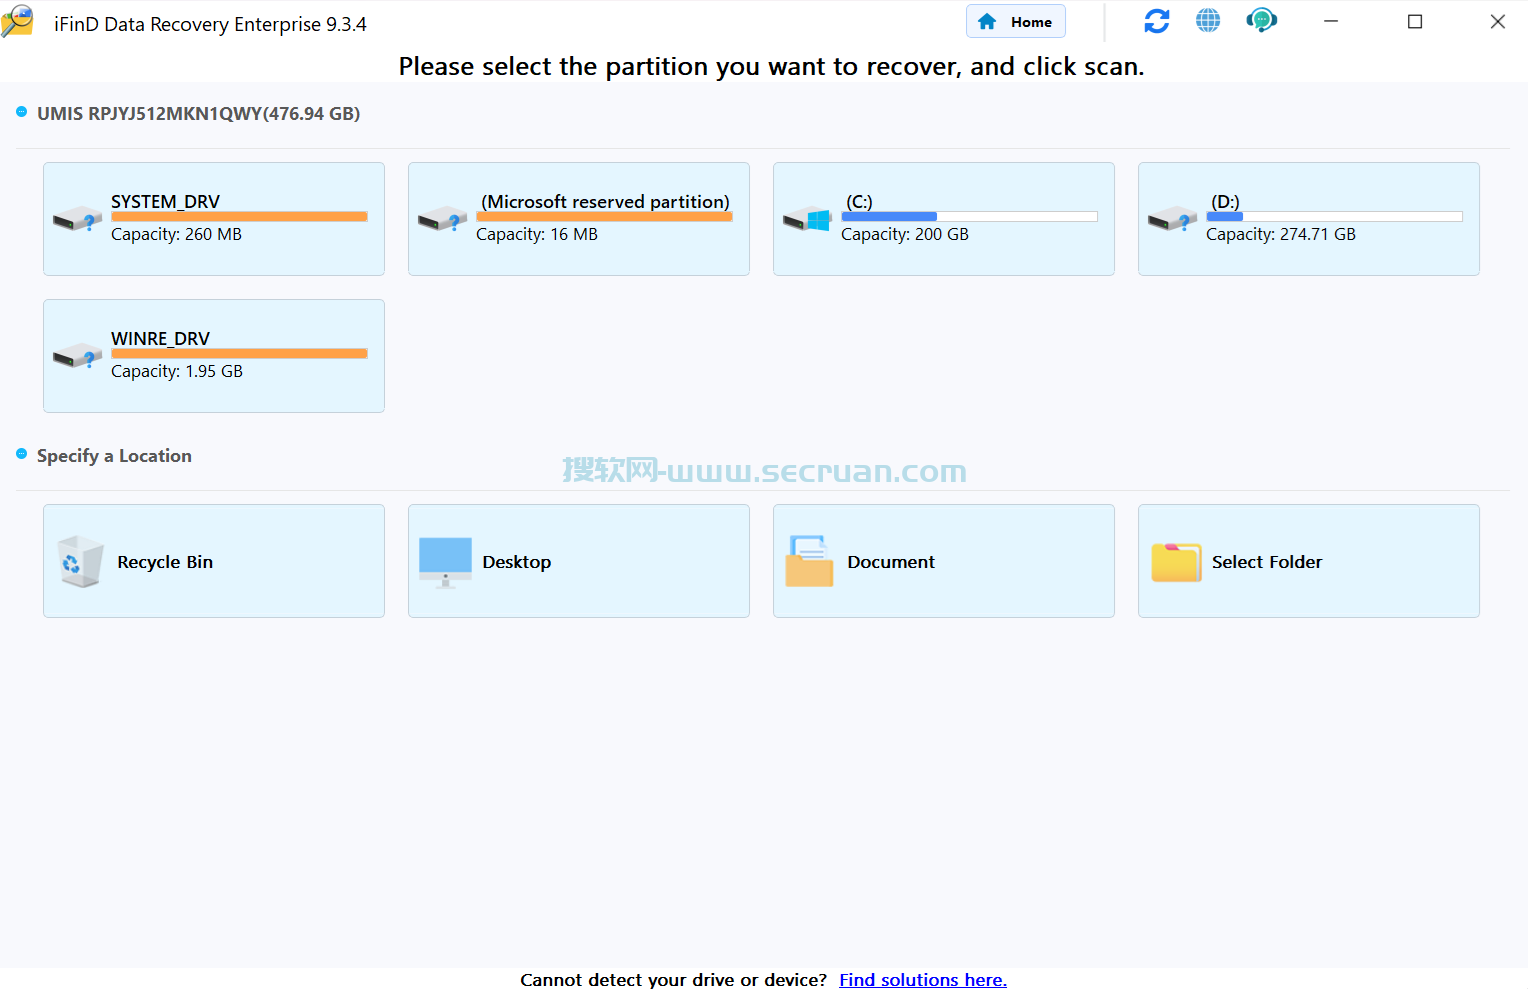The height and width of the screenshot is (989, 1528).
Task: Click the refresh drives icon
Action: [1157, 21]
